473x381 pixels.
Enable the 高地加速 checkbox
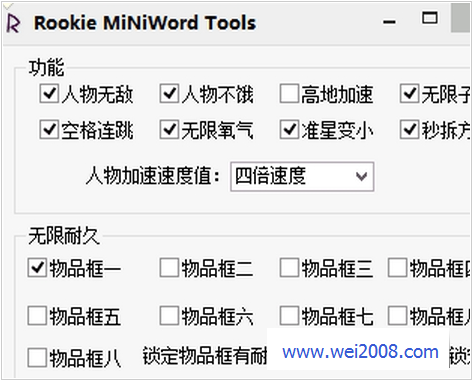[x=289, y=94]
